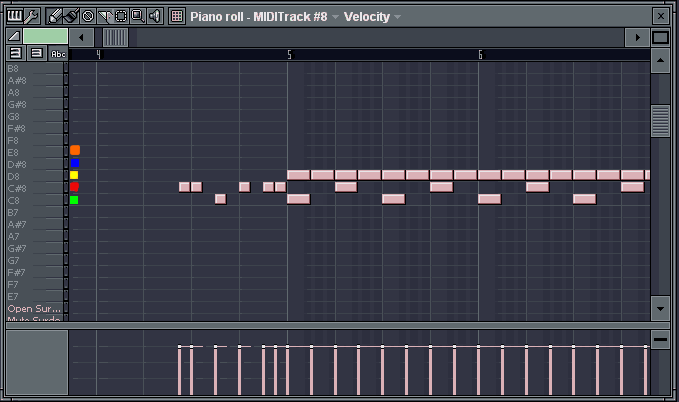The width and height of the screenshot is (679, 402).
Task: Click the G#8 key label
Action: point(17,104)
